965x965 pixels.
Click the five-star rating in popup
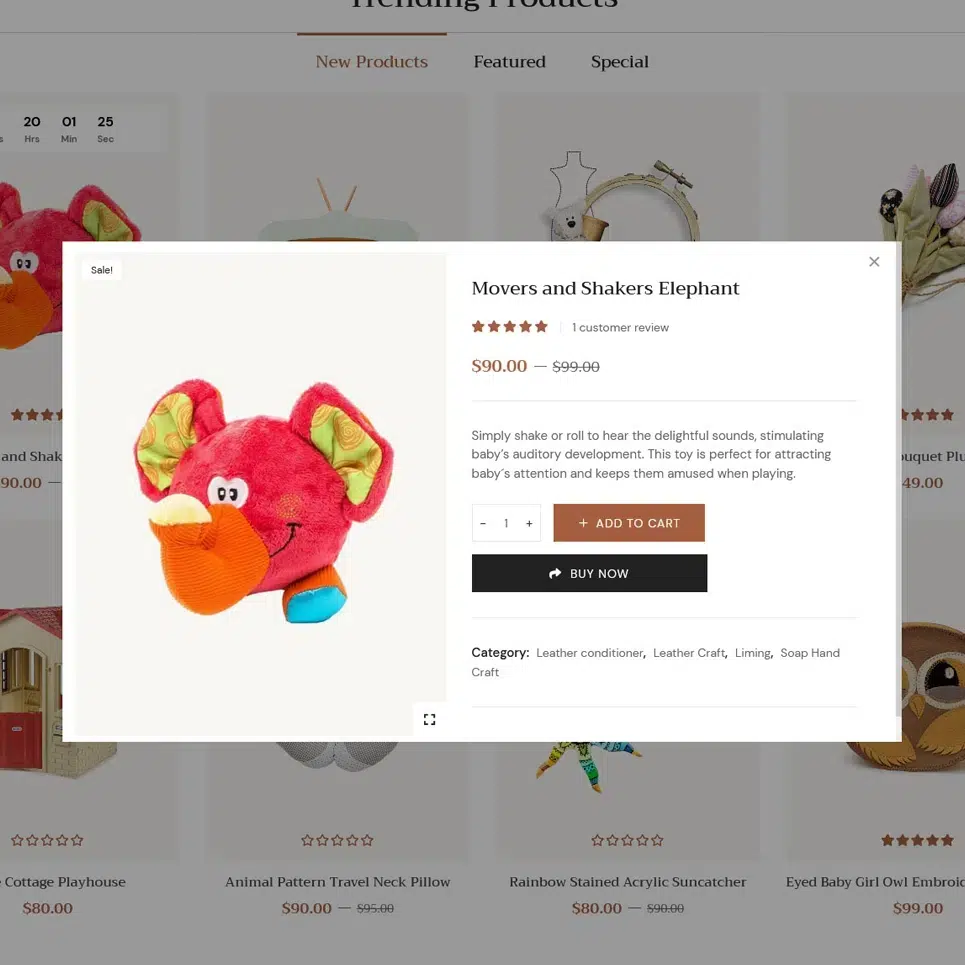pos(510,327)
